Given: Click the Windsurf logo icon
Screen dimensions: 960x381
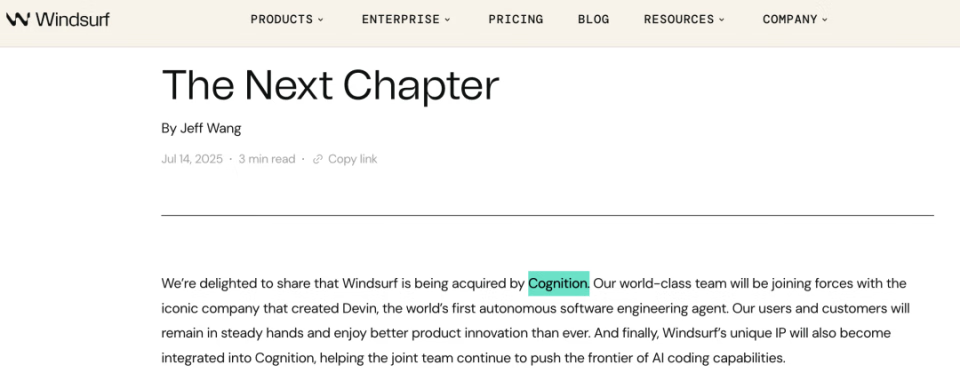Looking at the screenshot, I should point(18,19).
